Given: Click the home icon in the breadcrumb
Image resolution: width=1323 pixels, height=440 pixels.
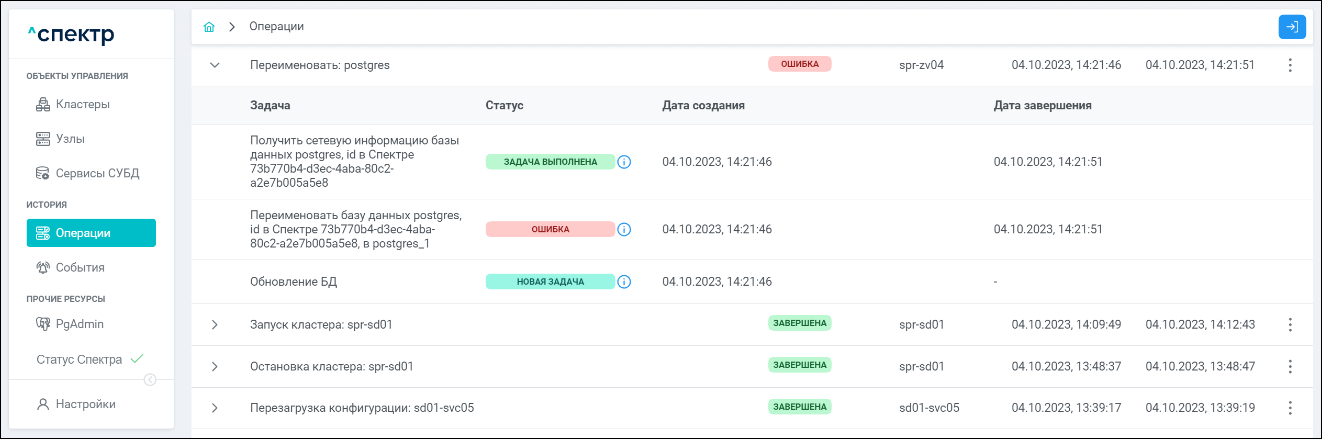Looking at the screenshot, I should point(209,27).
